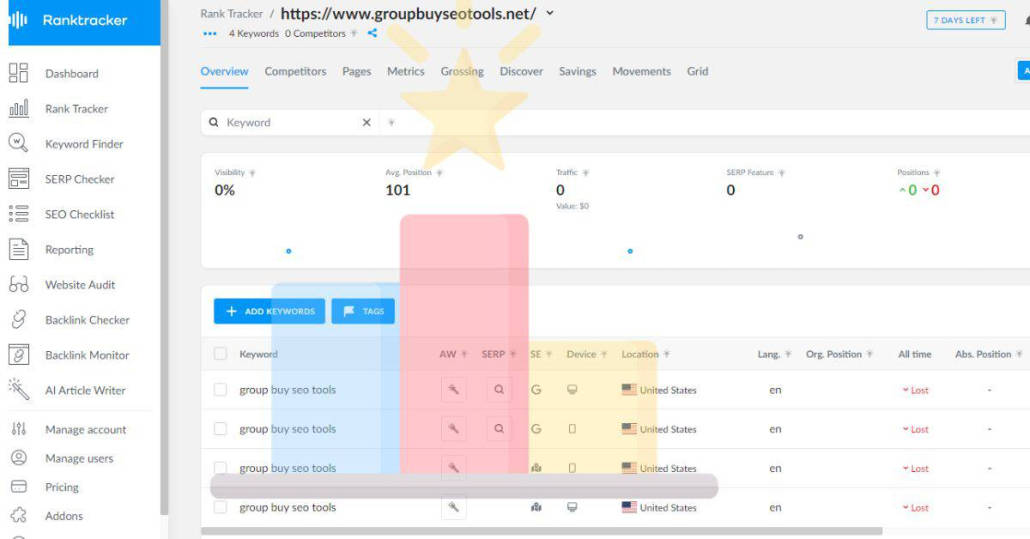Click the sidebar vertical scrollbar
1030x539 pixels.
(164, 257)
